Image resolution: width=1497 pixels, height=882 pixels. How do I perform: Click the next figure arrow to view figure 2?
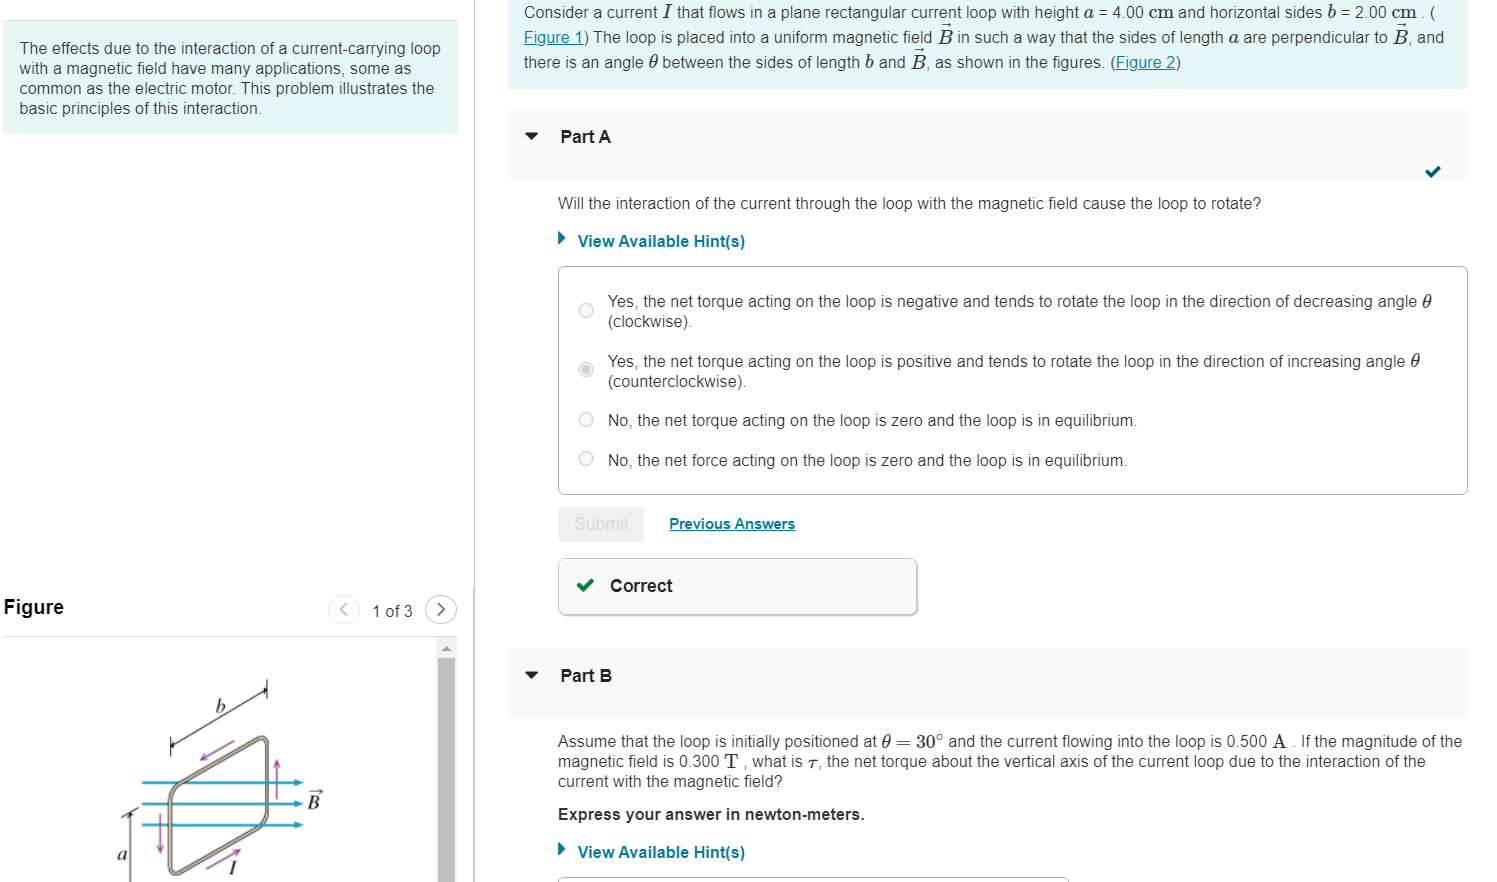(x=440, y=610)
